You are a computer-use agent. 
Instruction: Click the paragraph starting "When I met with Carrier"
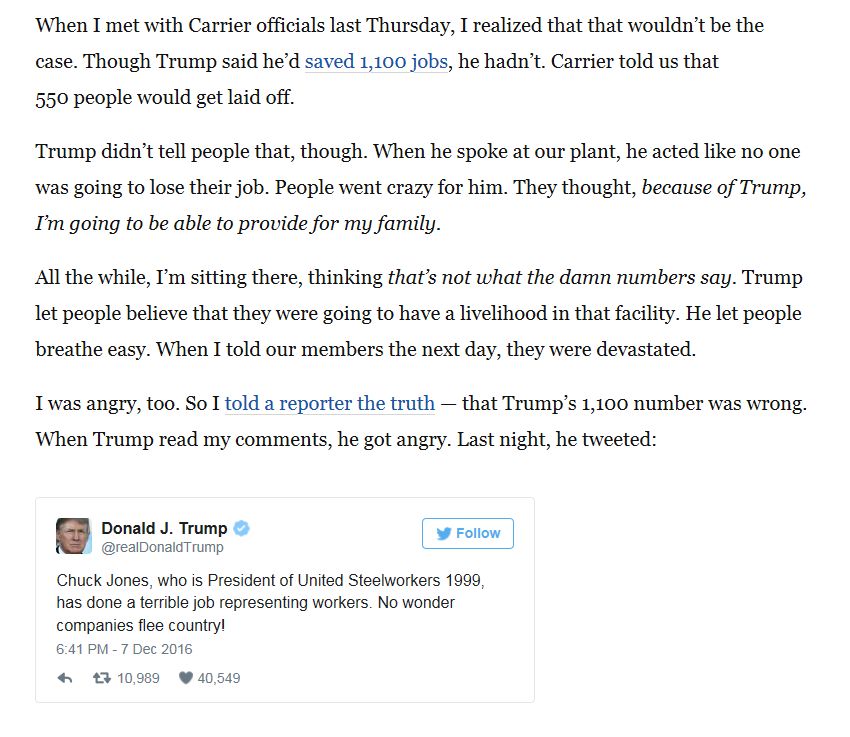coord(400,61)
